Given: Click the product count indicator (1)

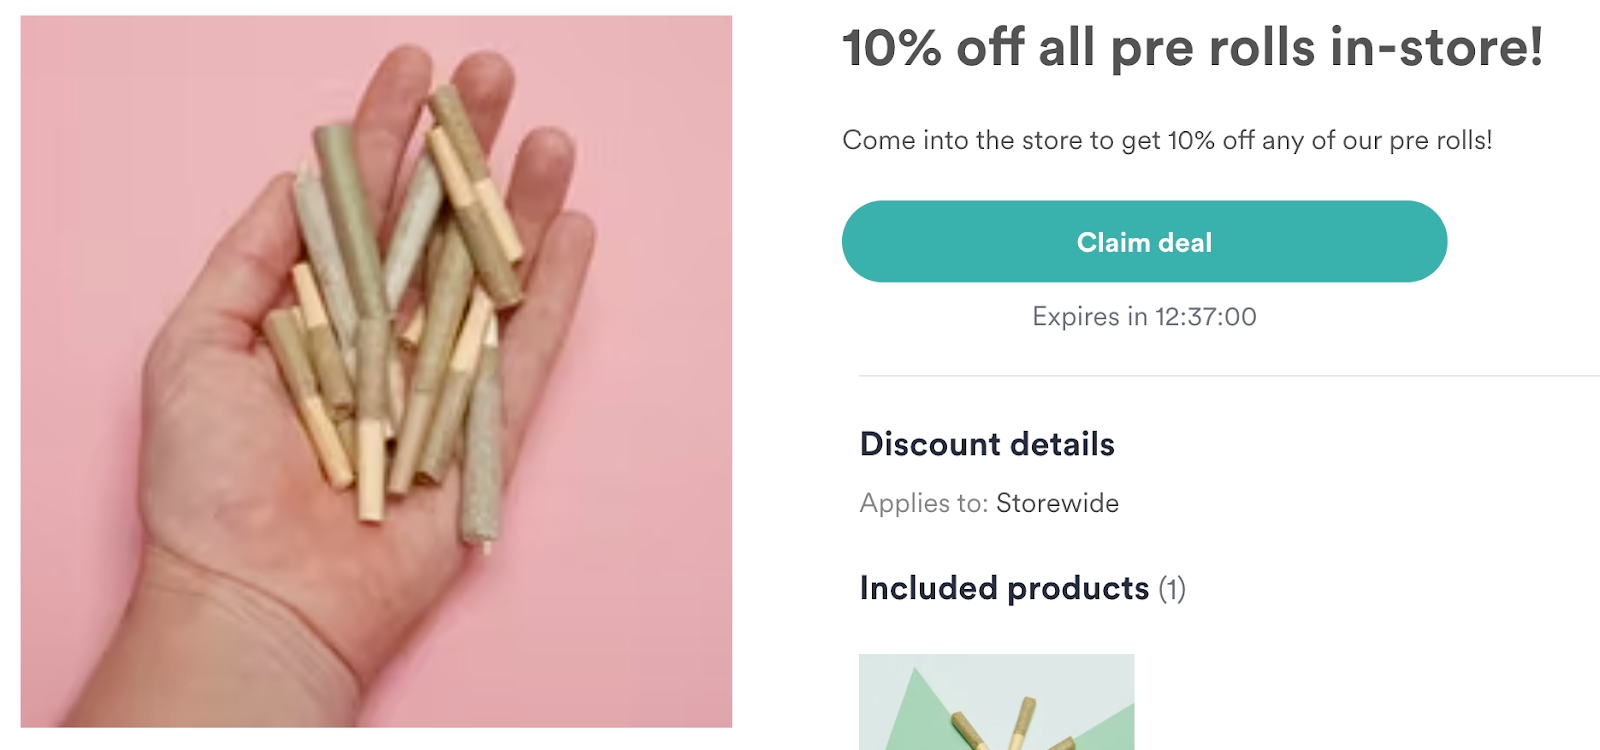Looking at the screenshot, I should (1172, 589).
